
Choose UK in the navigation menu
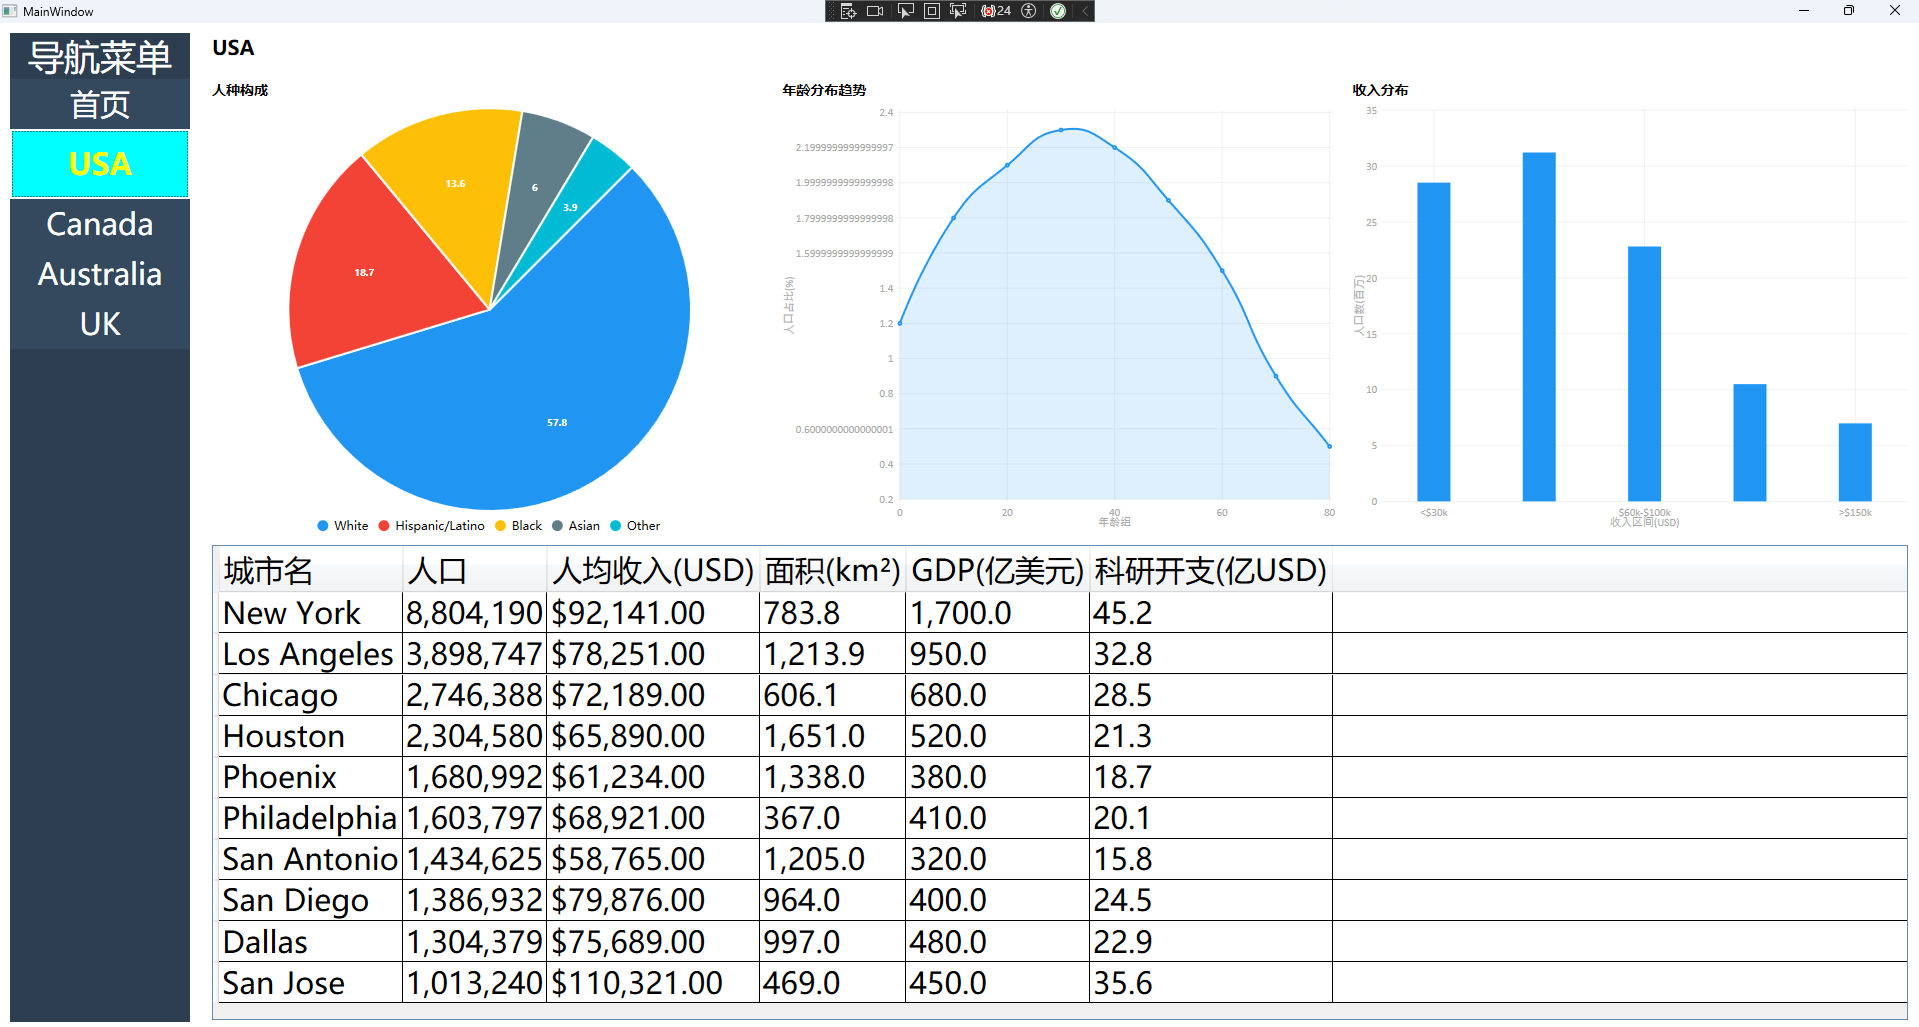(100, 324)
